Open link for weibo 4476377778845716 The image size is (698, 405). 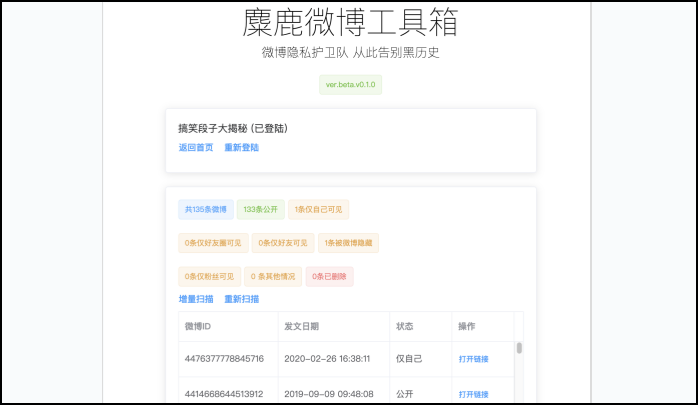(x=473, y=359)
